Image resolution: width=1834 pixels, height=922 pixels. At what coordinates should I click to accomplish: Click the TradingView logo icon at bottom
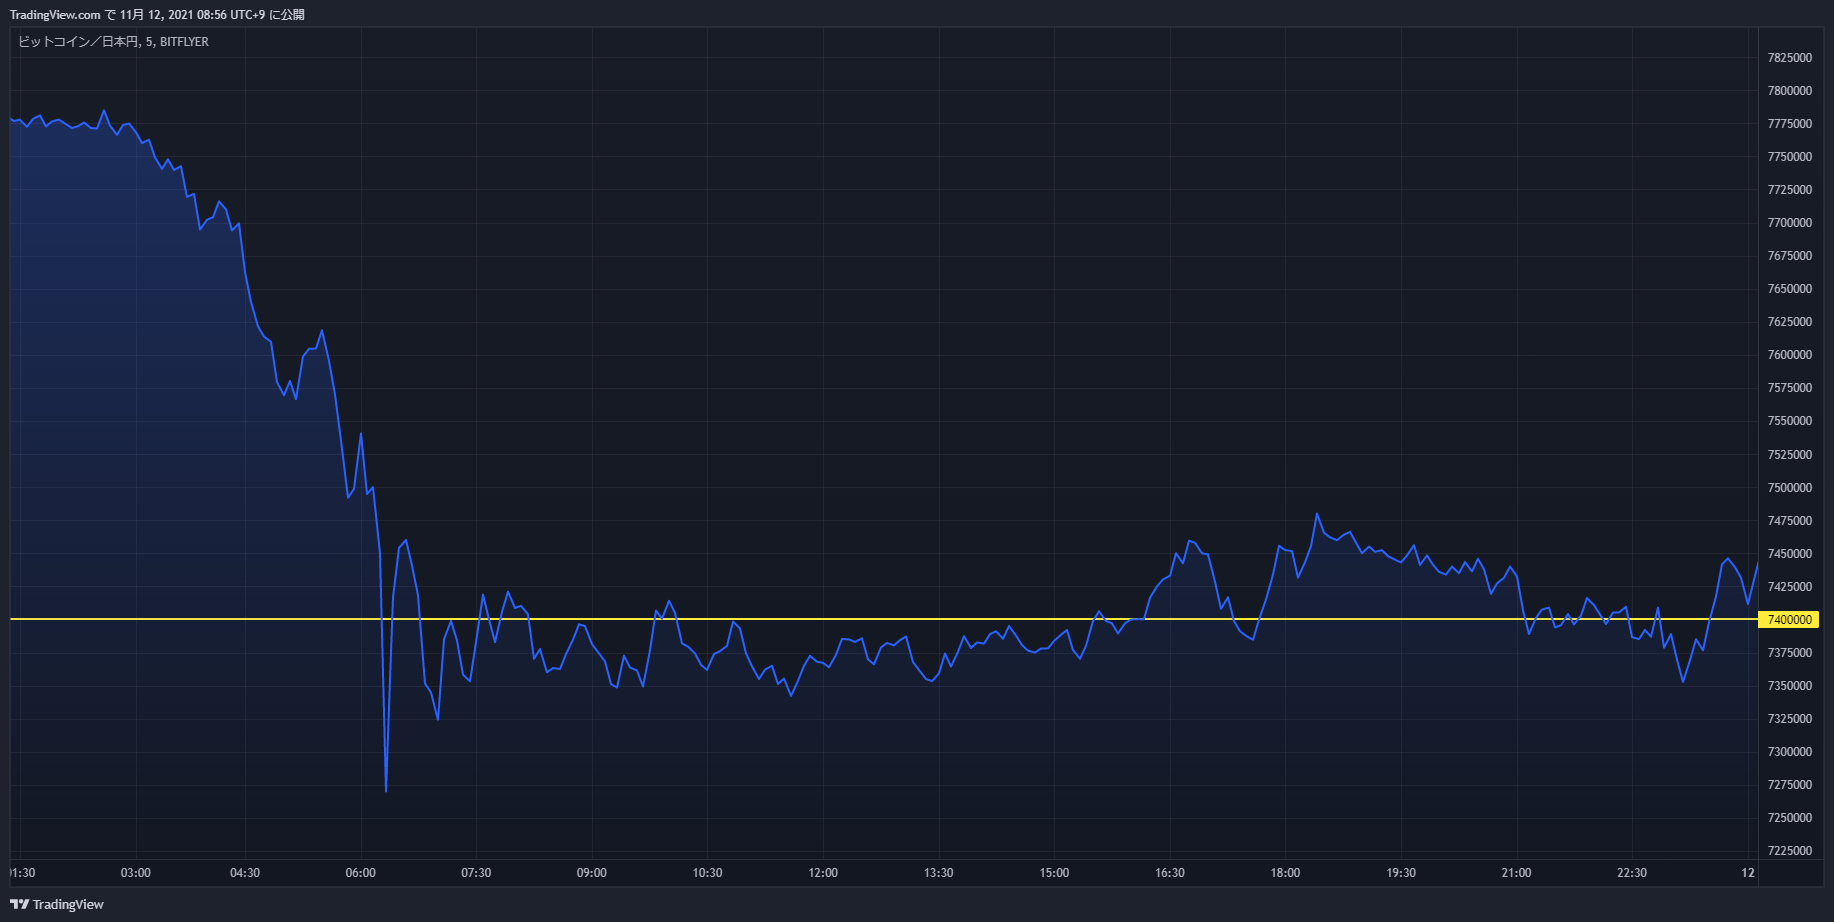[x=19, y=904]
